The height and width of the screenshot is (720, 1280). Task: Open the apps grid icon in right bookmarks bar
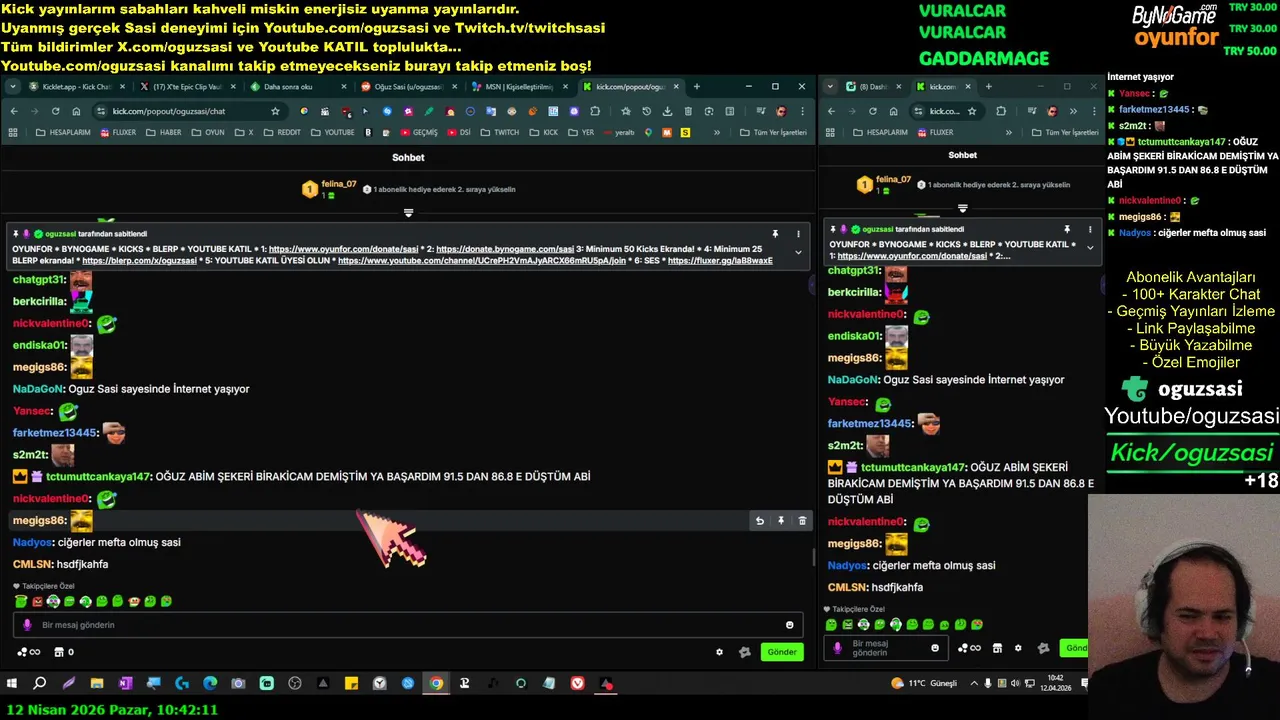tap(831, 132)
